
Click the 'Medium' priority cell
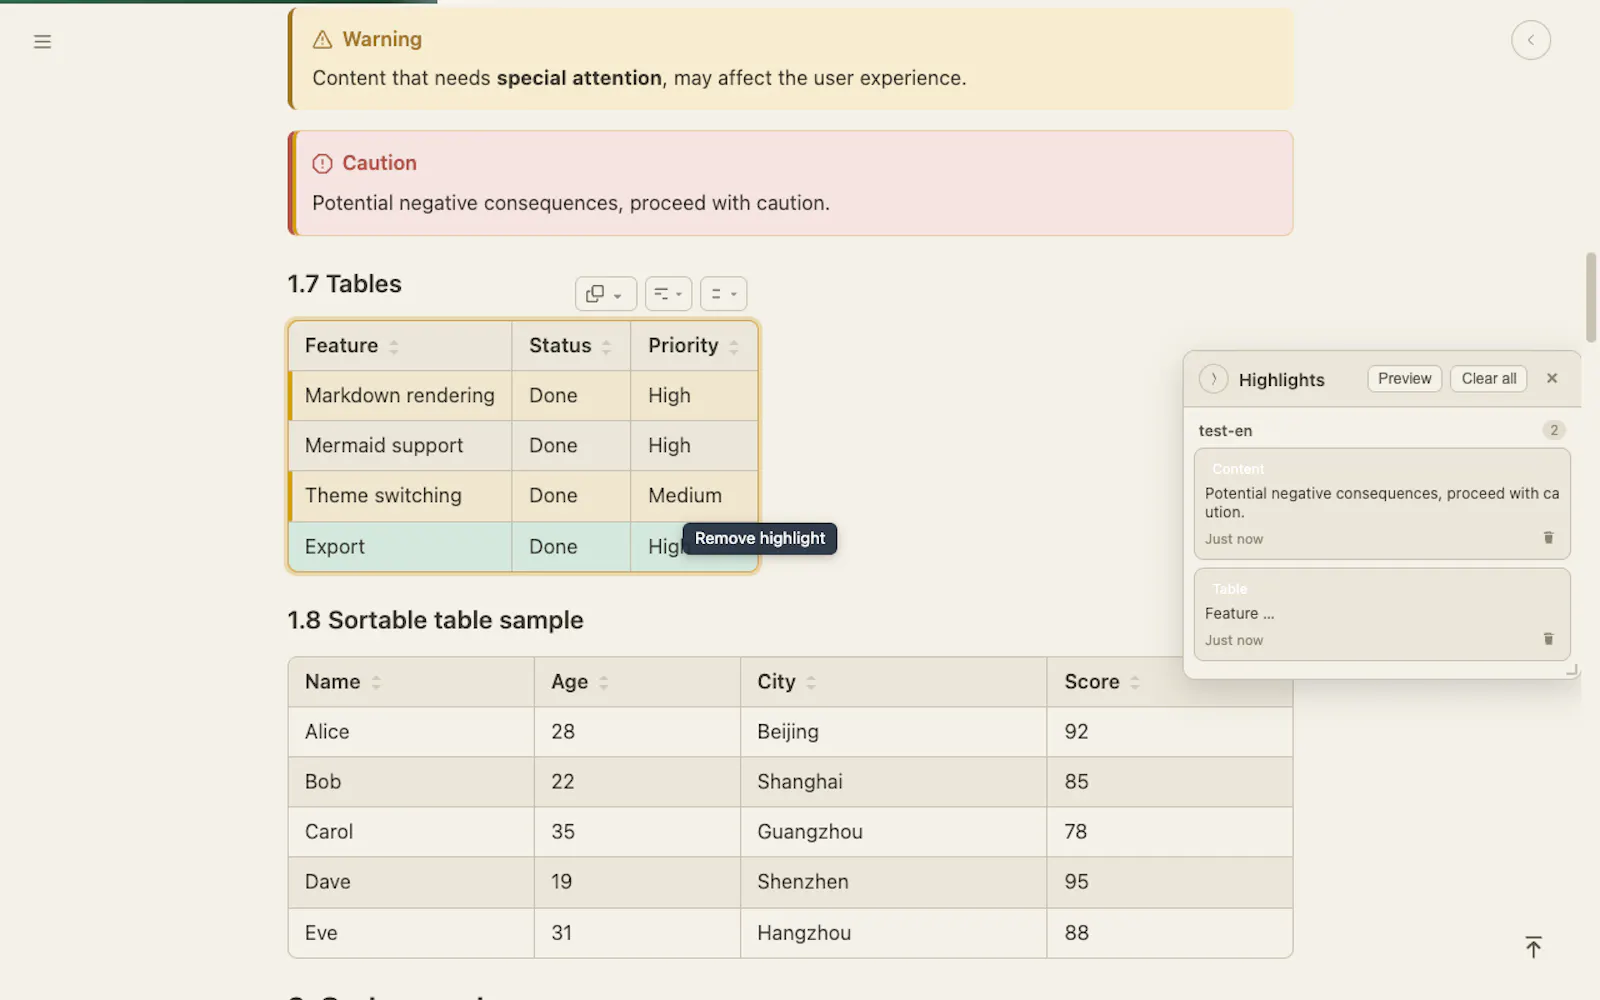tap(694, 496)
